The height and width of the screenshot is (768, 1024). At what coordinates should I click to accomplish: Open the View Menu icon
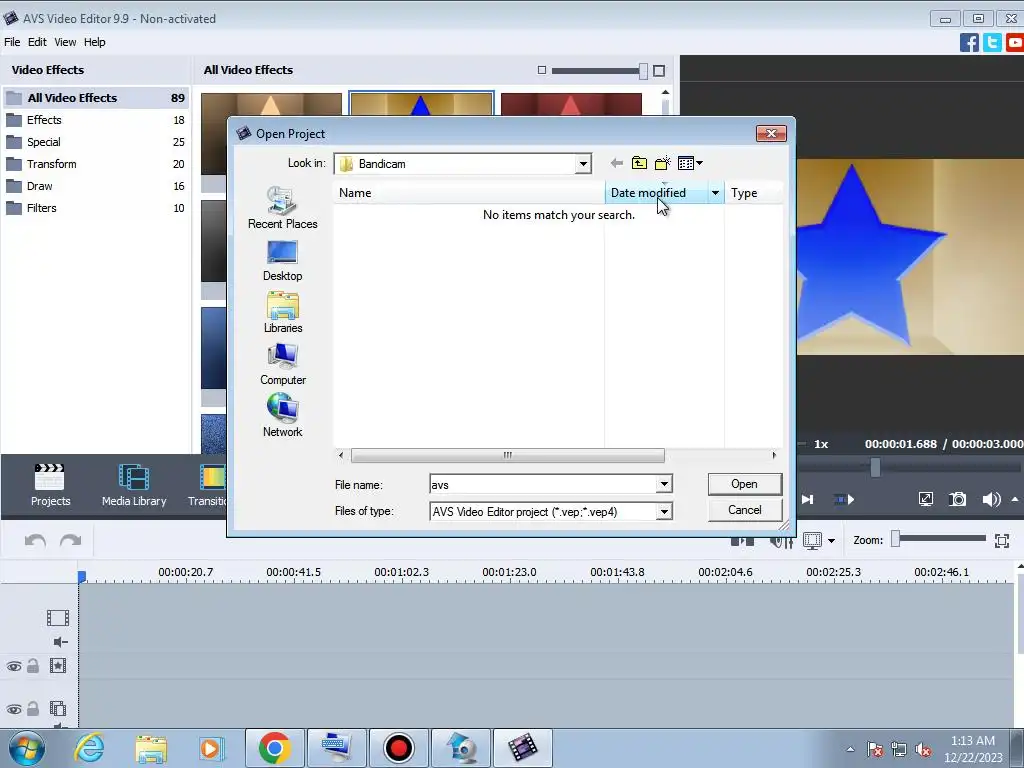click(690, 163)
